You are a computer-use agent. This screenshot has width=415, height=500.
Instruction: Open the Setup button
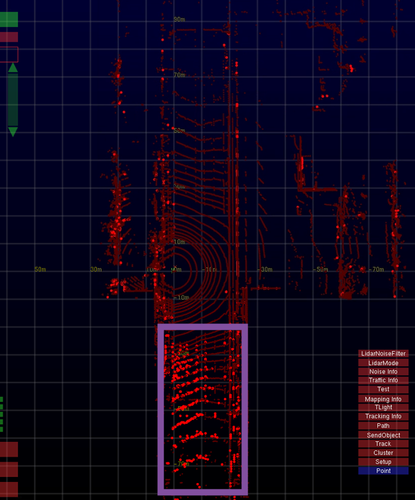click(383, 462)
